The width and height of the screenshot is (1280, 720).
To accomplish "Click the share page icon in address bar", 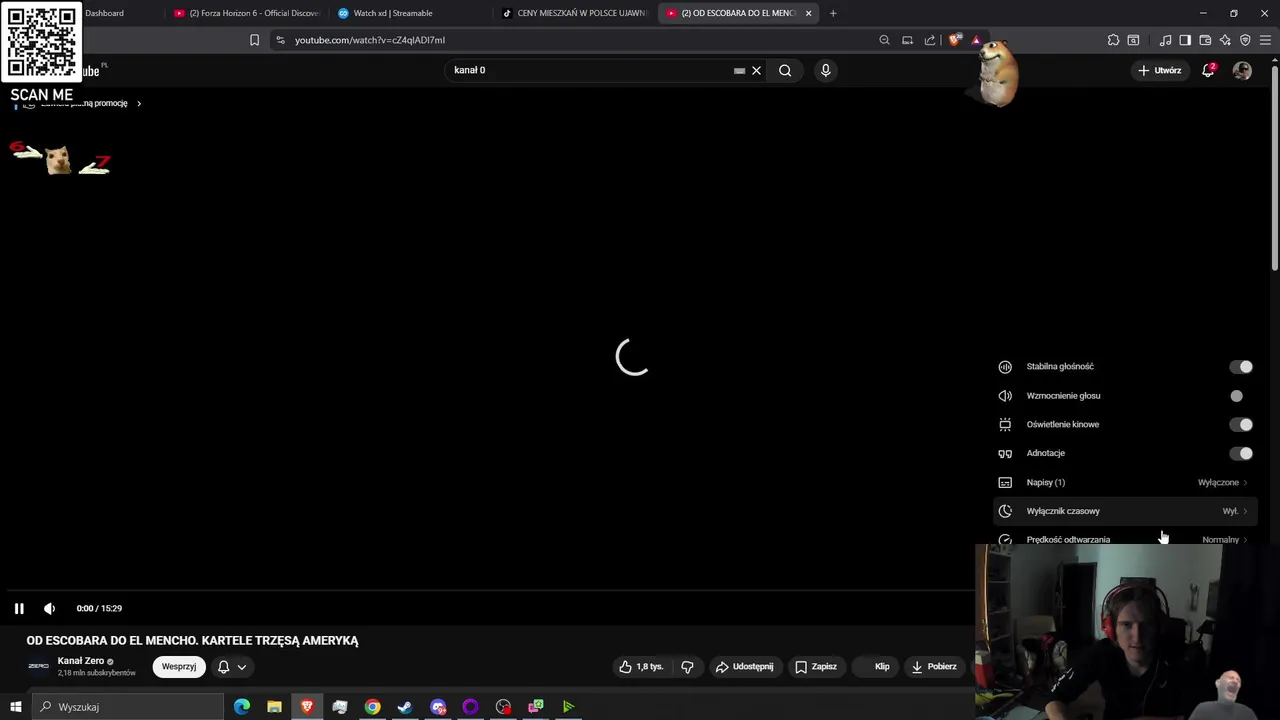I will click(x=930, y=40).
